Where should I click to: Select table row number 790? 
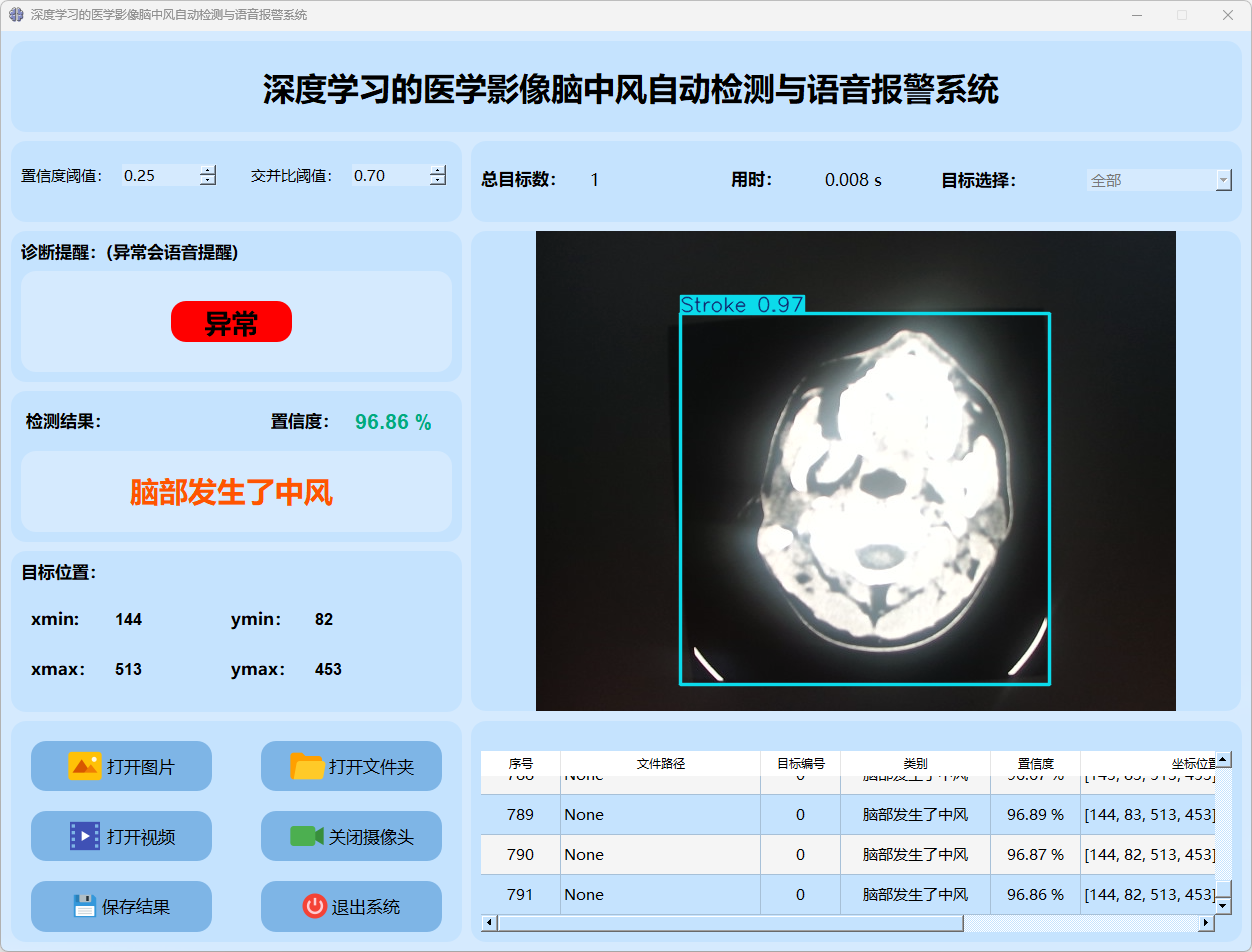[520, 855]
